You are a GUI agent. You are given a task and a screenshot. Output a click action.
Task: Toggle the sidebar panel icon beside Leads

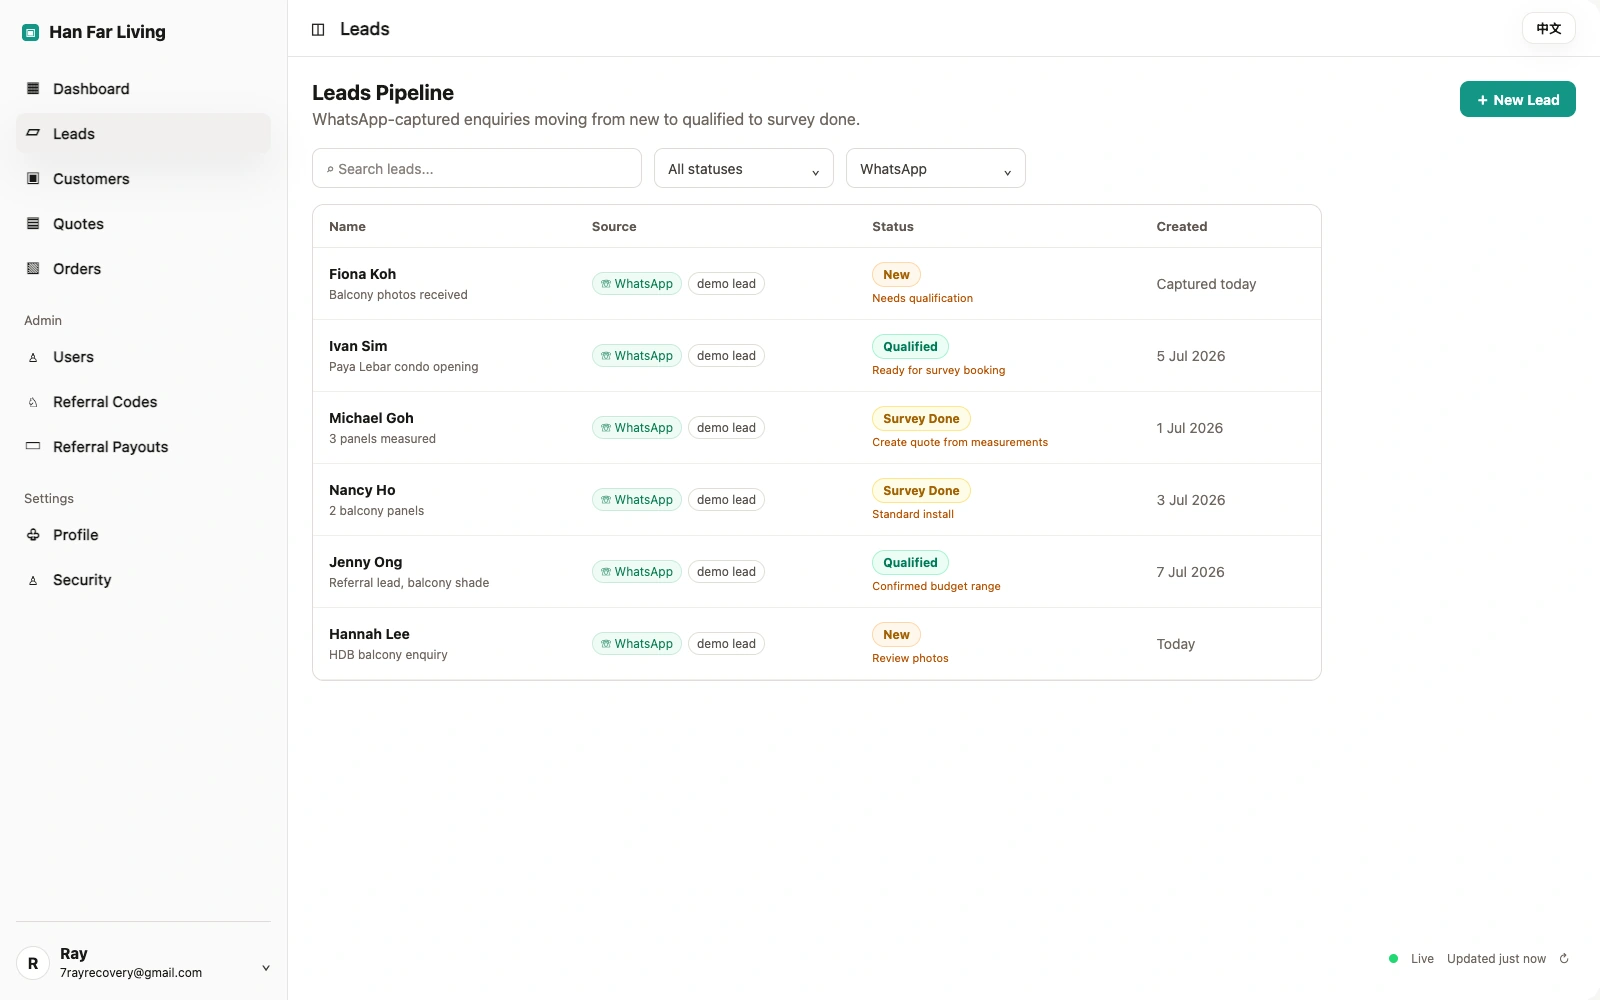click(318, 29)
